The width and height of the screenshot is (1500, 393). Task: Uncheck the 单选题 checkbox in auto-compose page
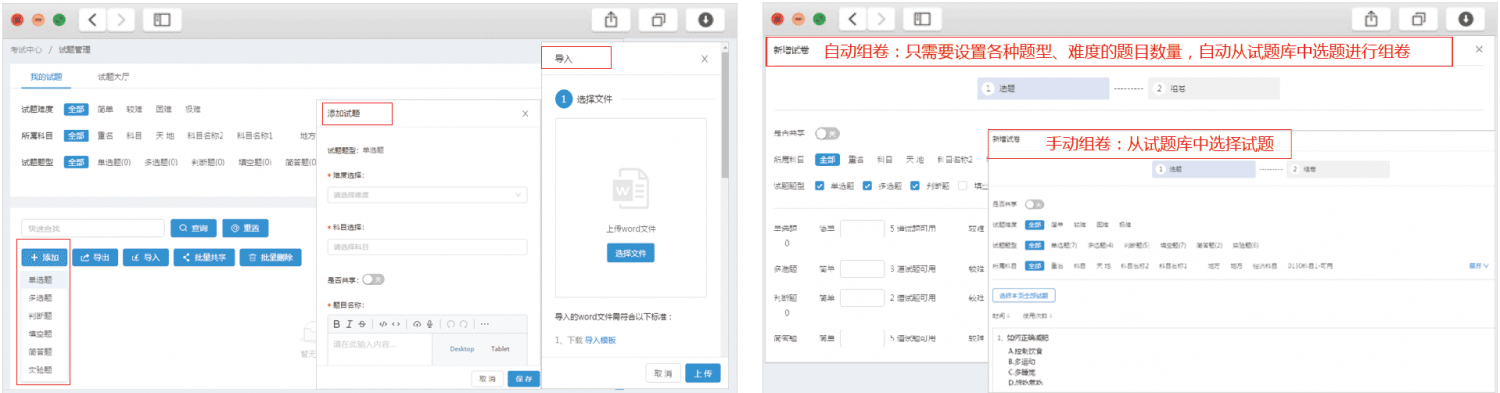coord(820,185)
